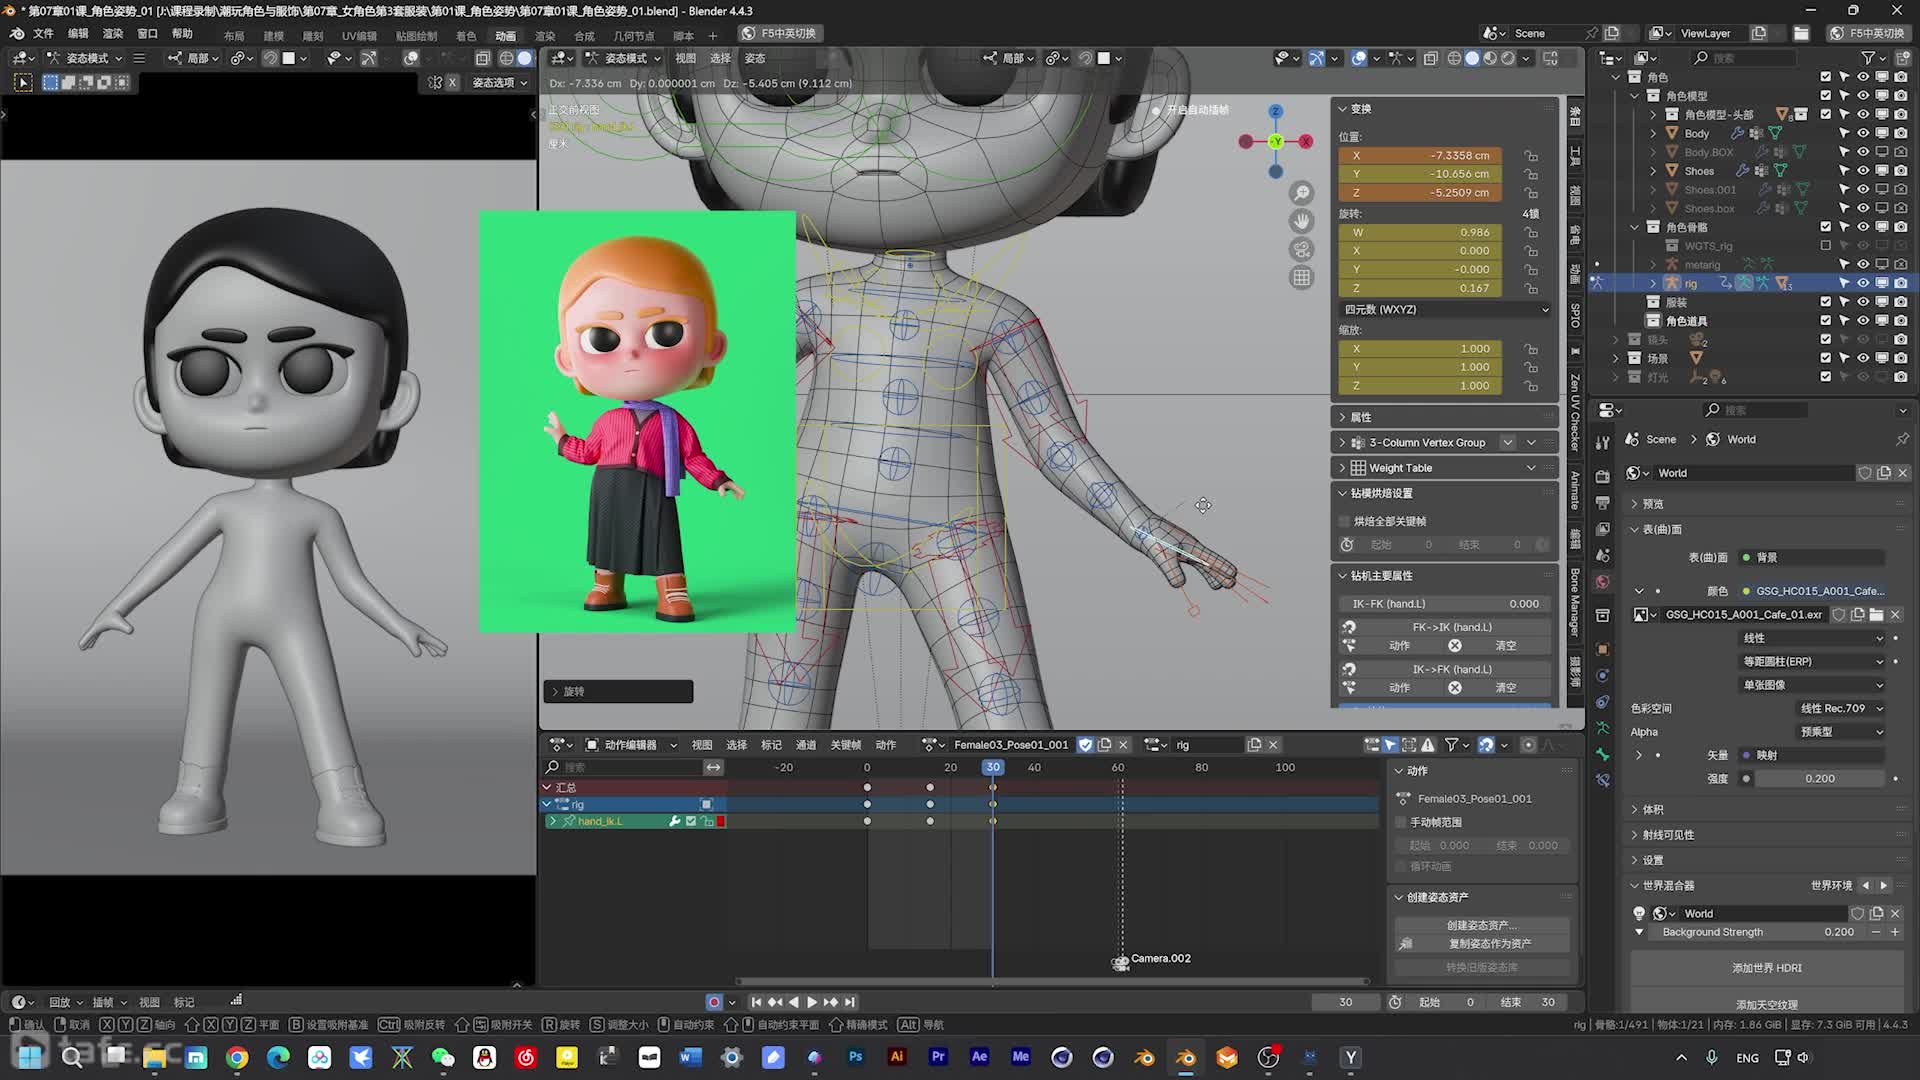Click the viewport zoom magnifier icon
The height and width of the screenshot is (1080, 1920).
click(x=1301, y=193)
